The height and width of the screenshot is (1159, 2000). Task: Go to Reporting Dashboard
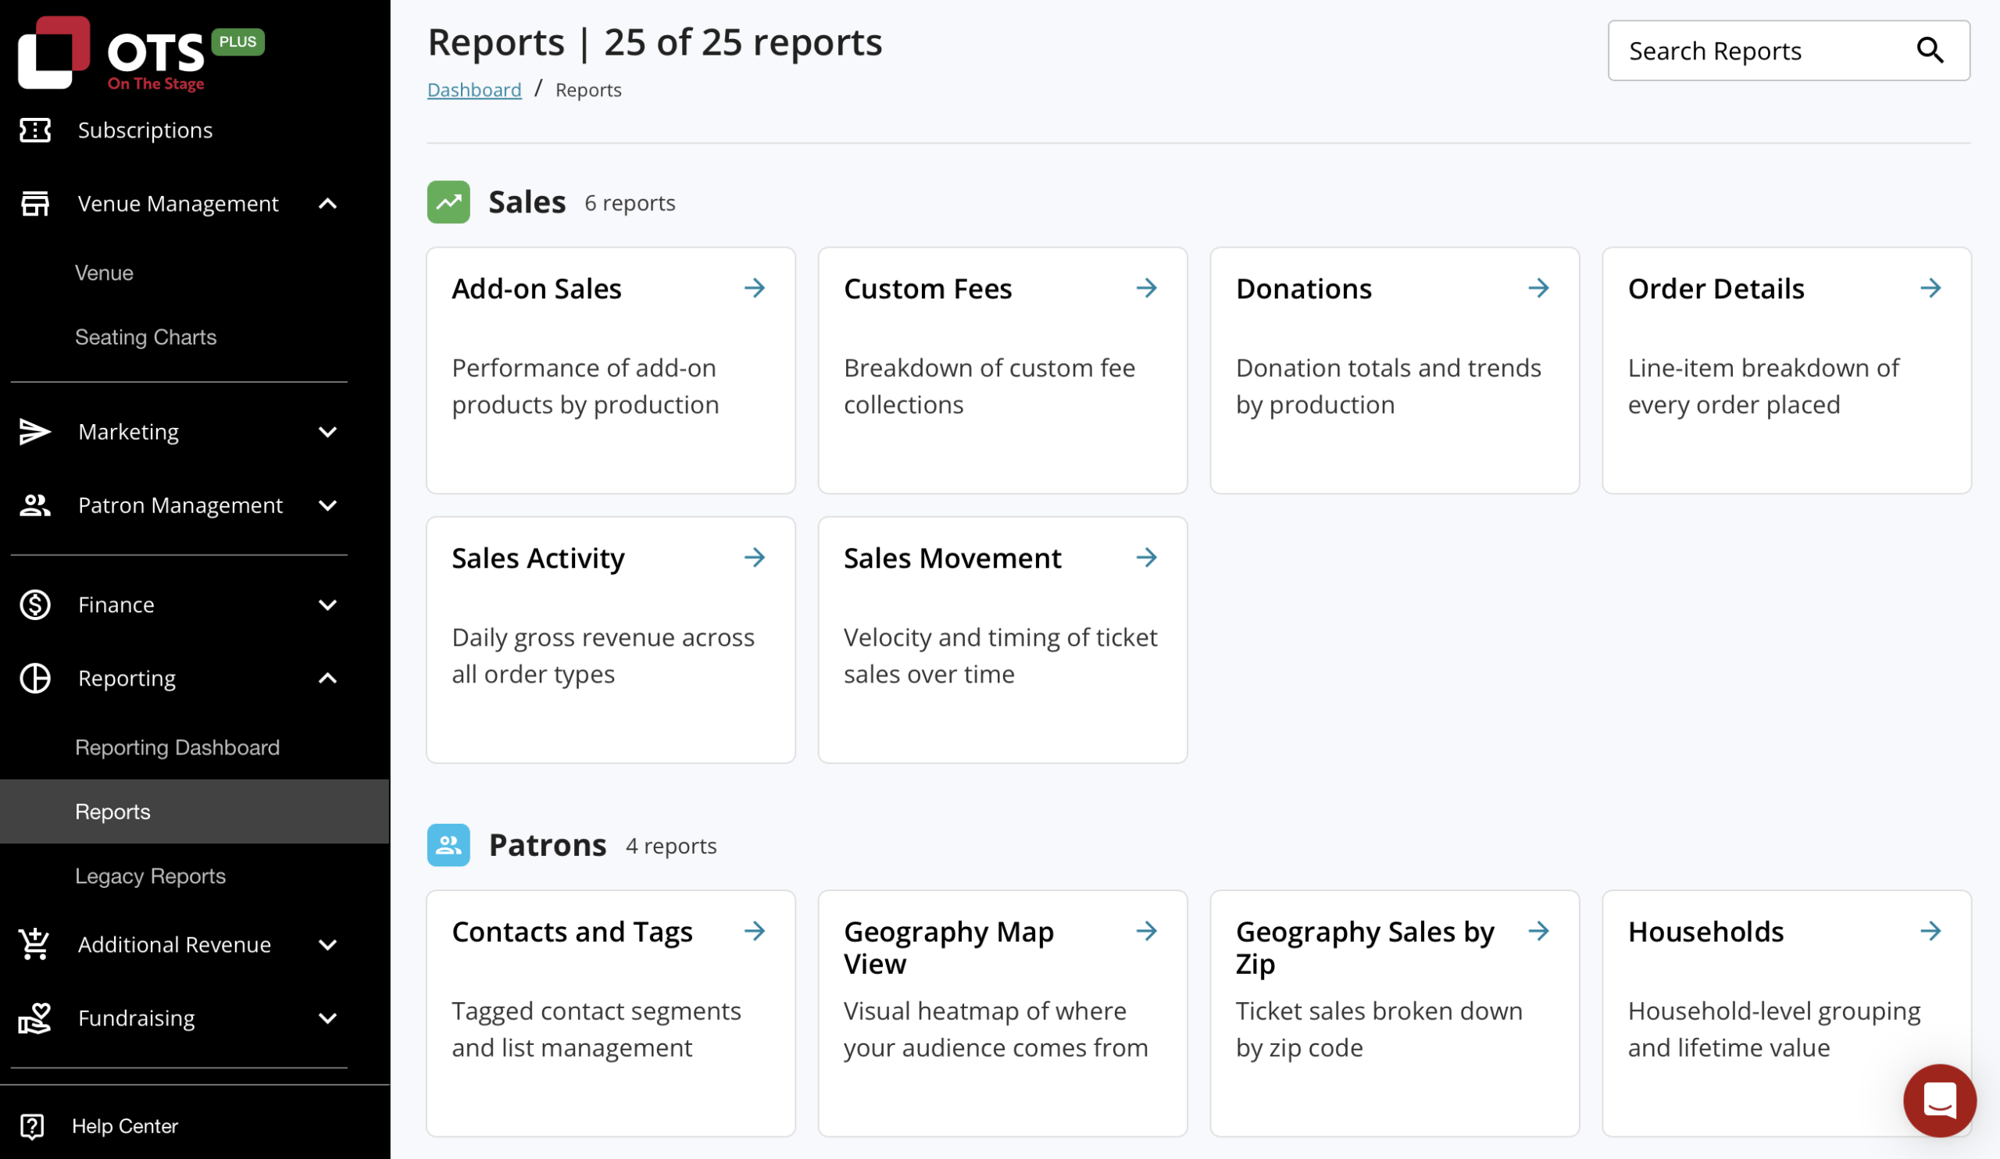(x=177, y=747)
